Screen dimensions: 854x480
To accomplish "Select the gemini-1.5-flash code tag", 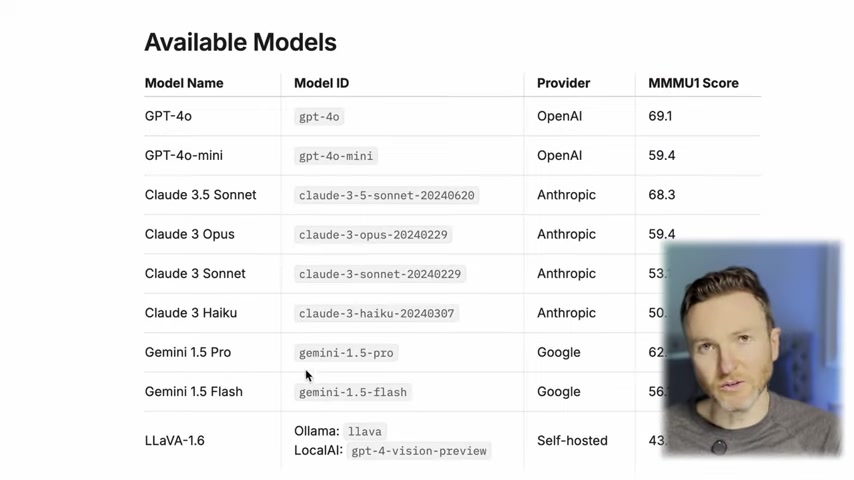I will point(352,392).
